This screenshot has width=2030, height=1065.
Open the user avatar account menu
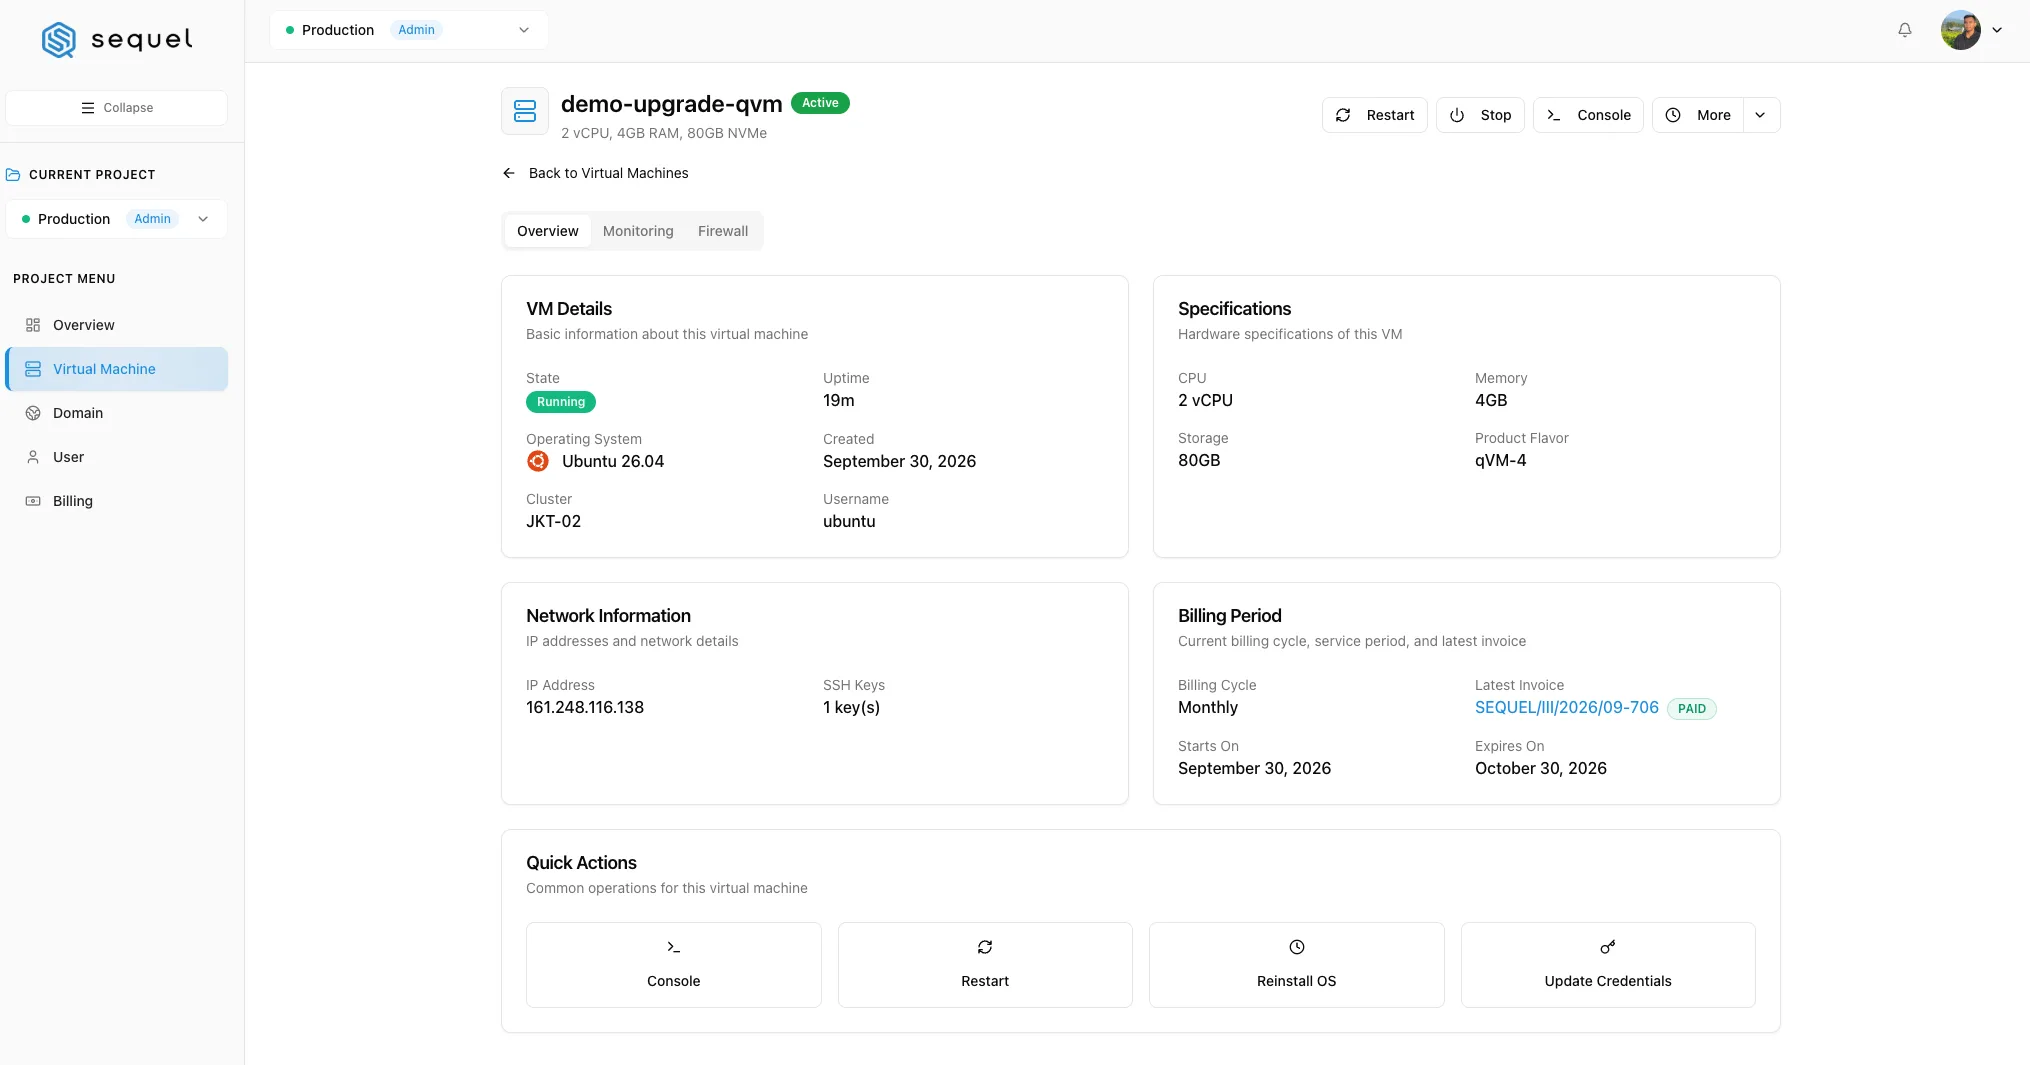click(x=1973, y=30)
